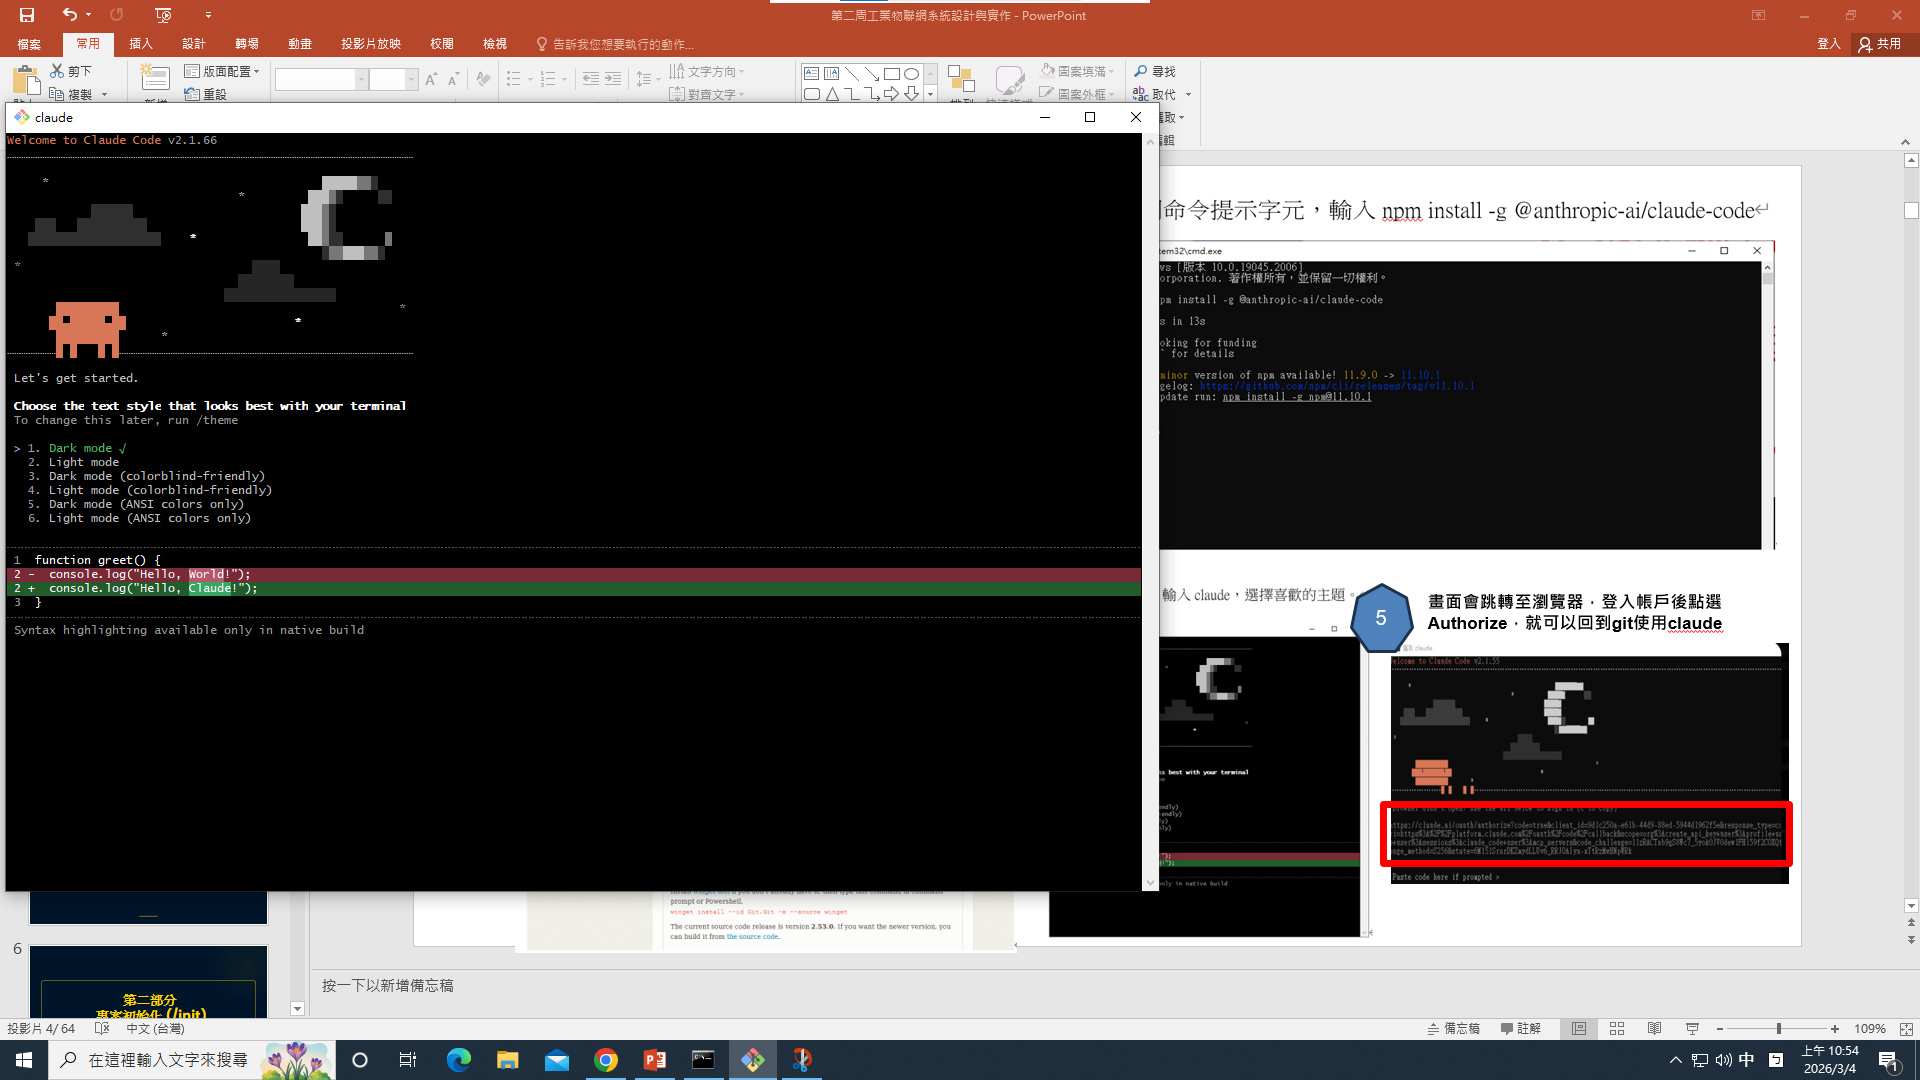Viewport: 1920px width, 1080px height.
Task: Open the 投影片放映 ribbon tab
Action: pos(370,44)
